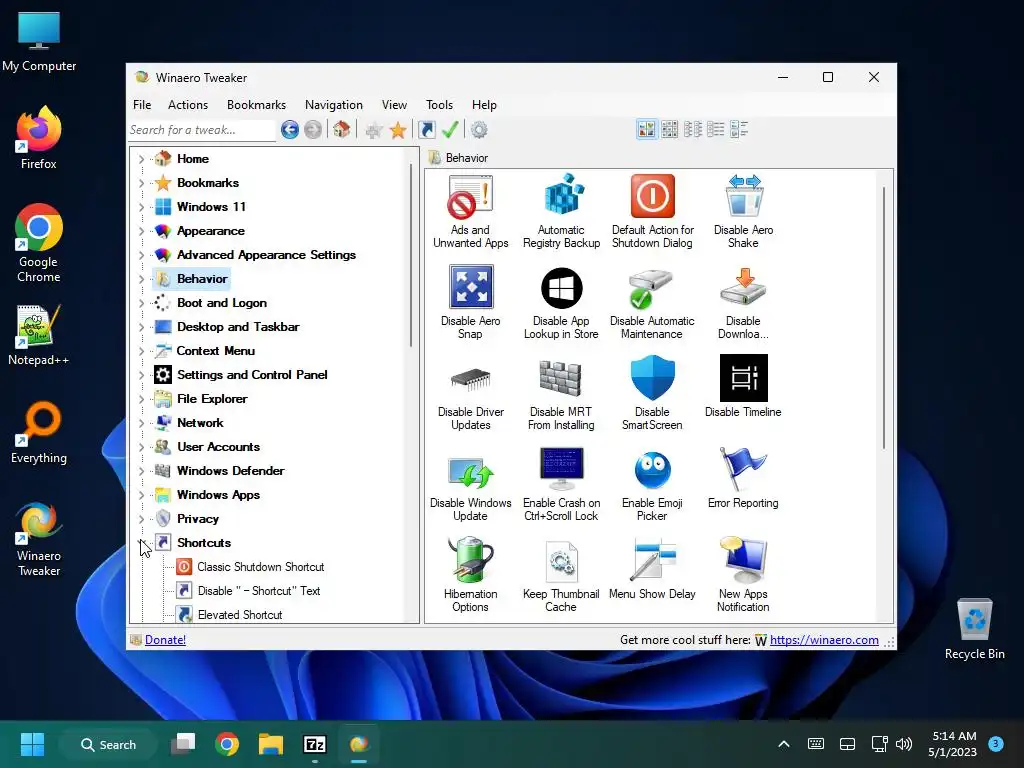Click the tweak list vertical scrollbar
Screen dimensions: 1024x768
[x=884, y=318]
